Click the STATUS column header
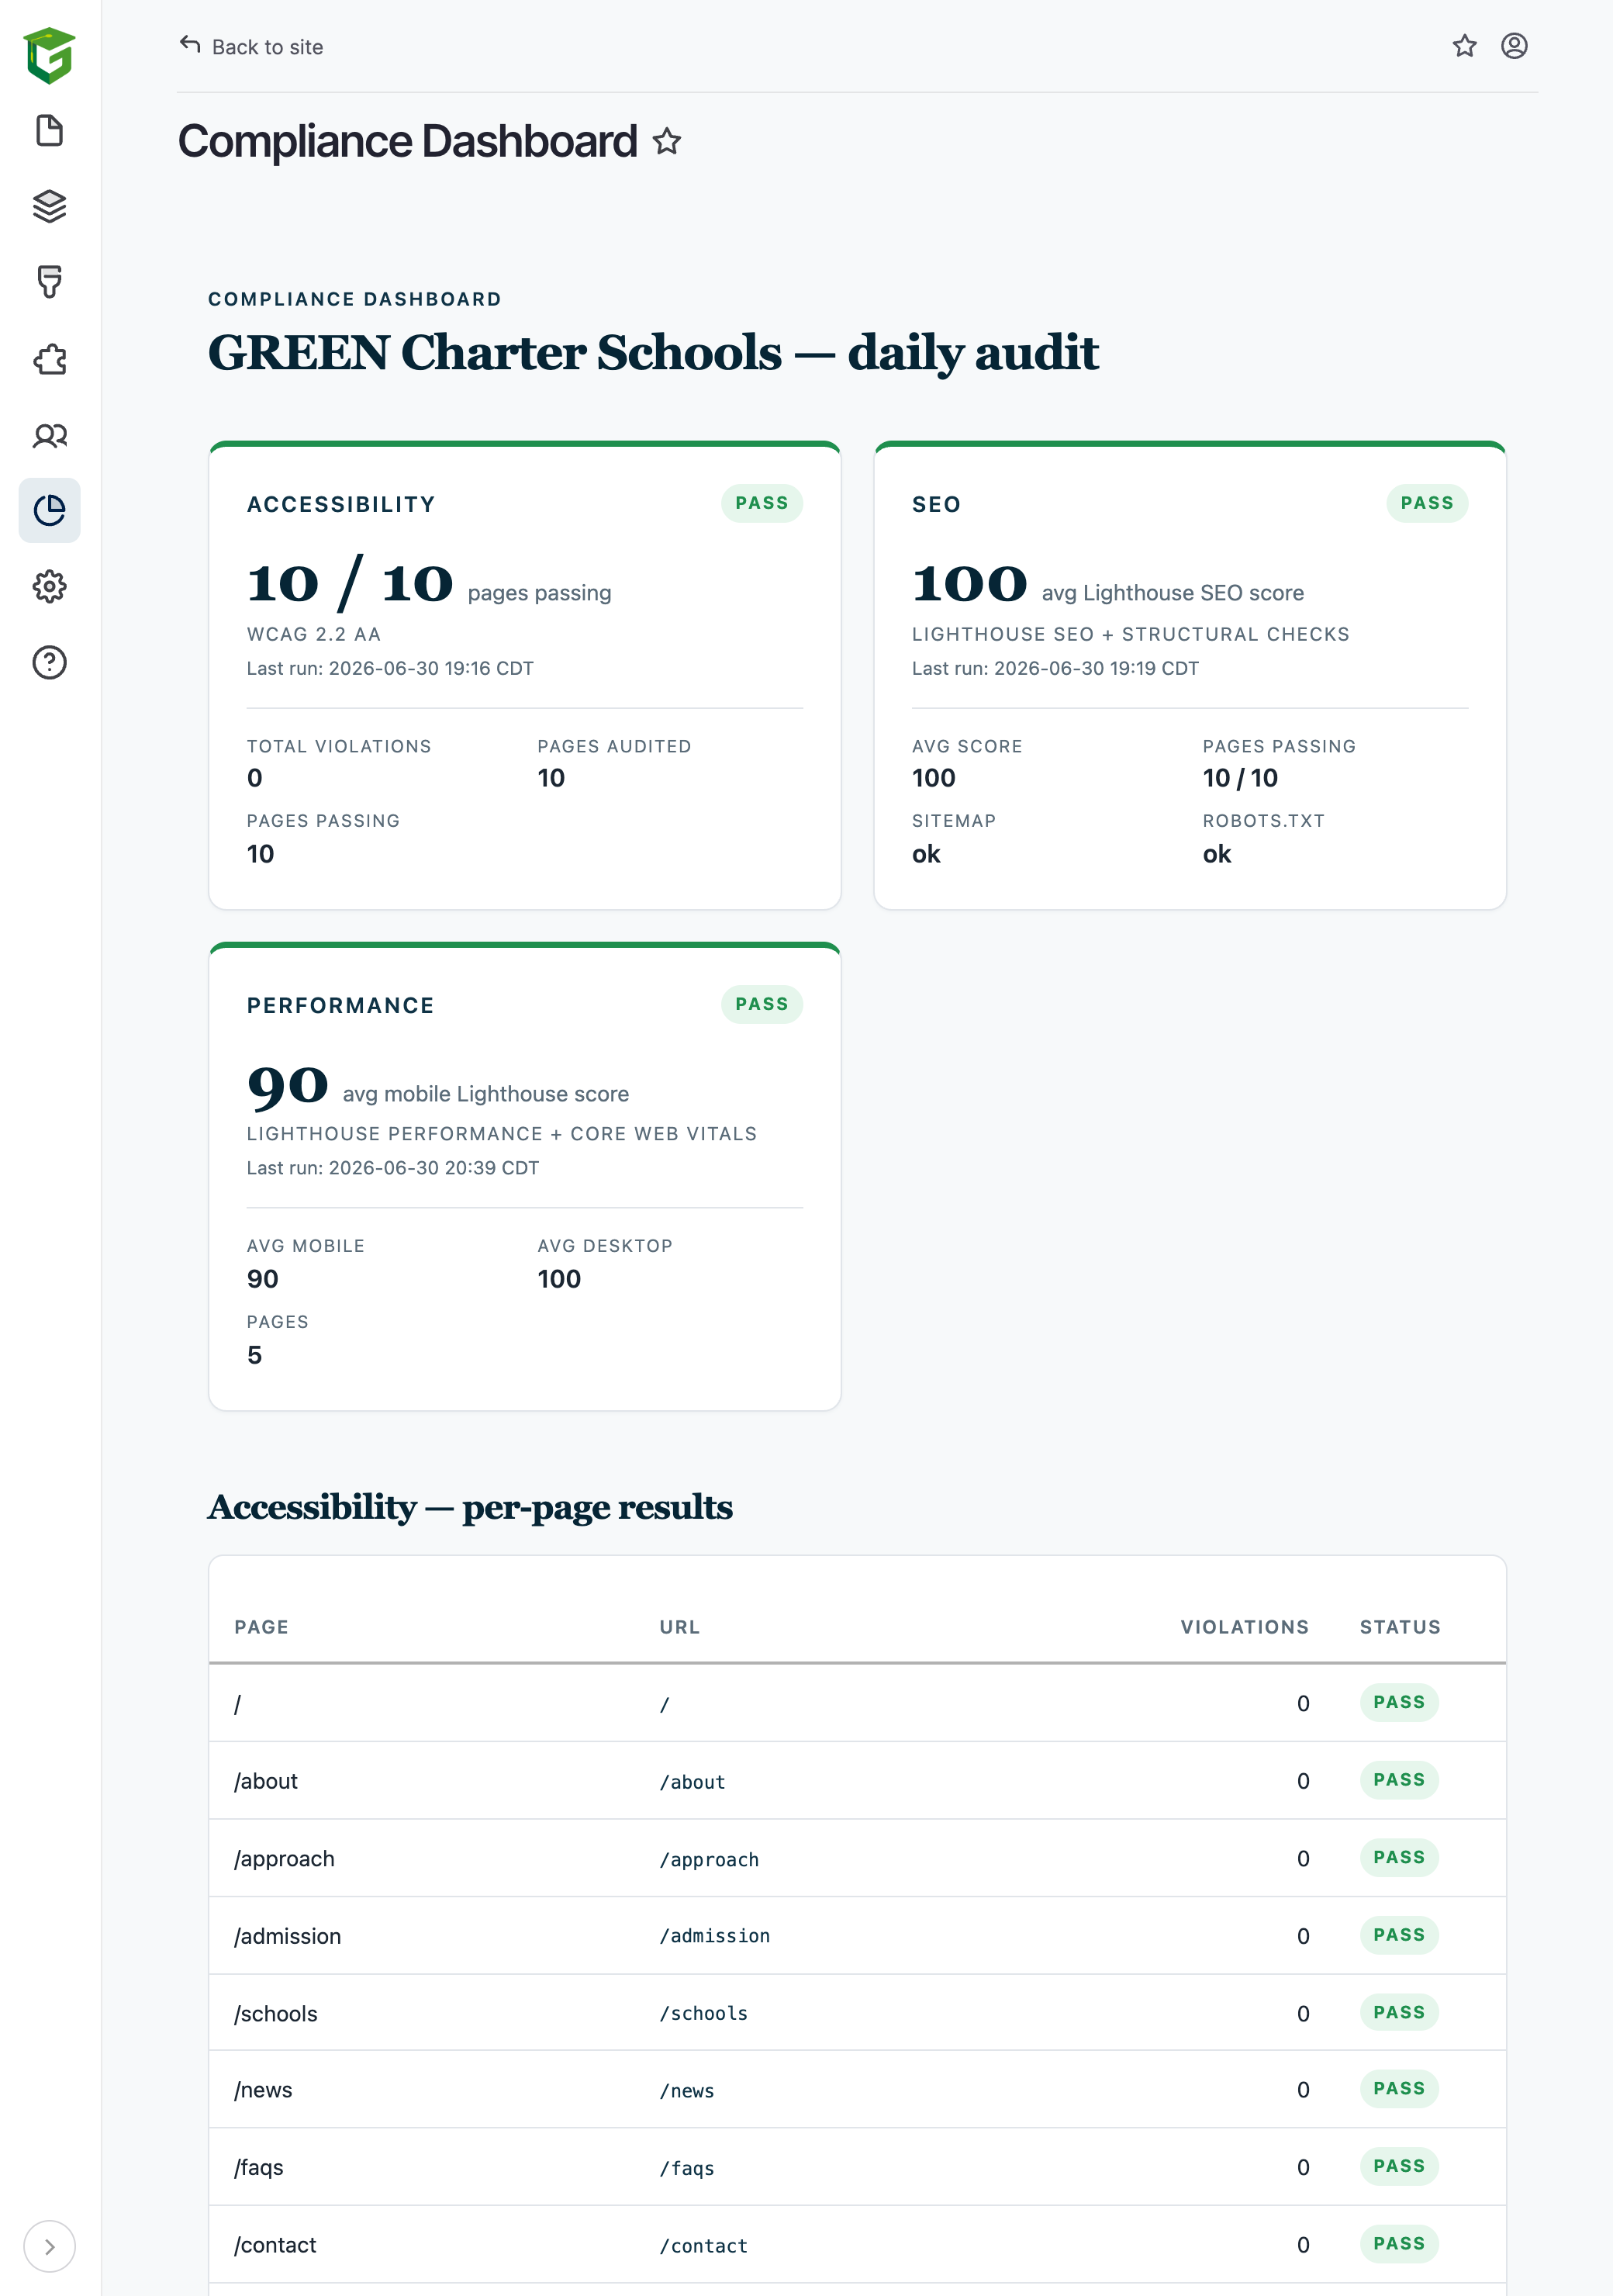1613x2296 pixels. pyautogui.click(x=1400, y=1627)
